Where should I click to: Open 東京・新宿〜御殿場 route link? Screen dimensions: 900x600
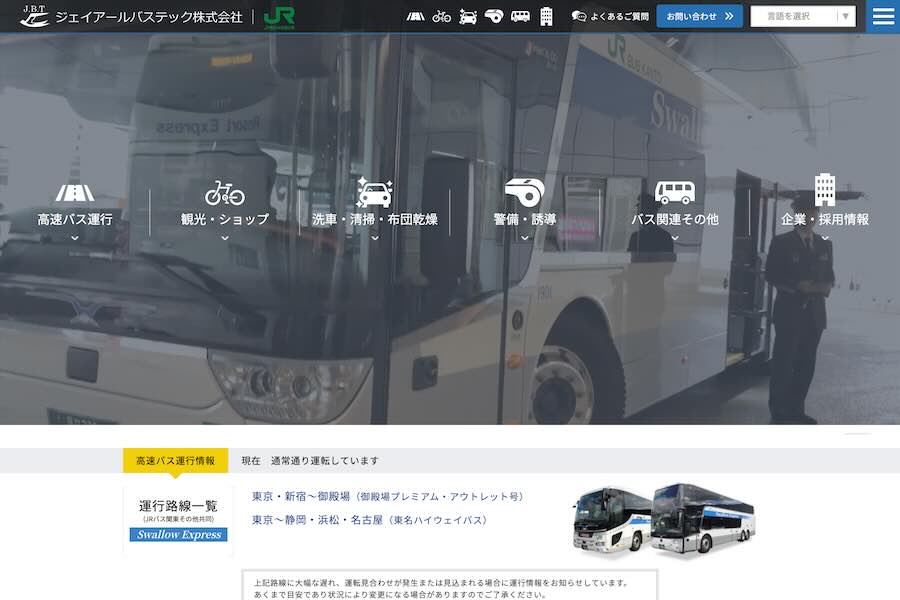[389, 497]
